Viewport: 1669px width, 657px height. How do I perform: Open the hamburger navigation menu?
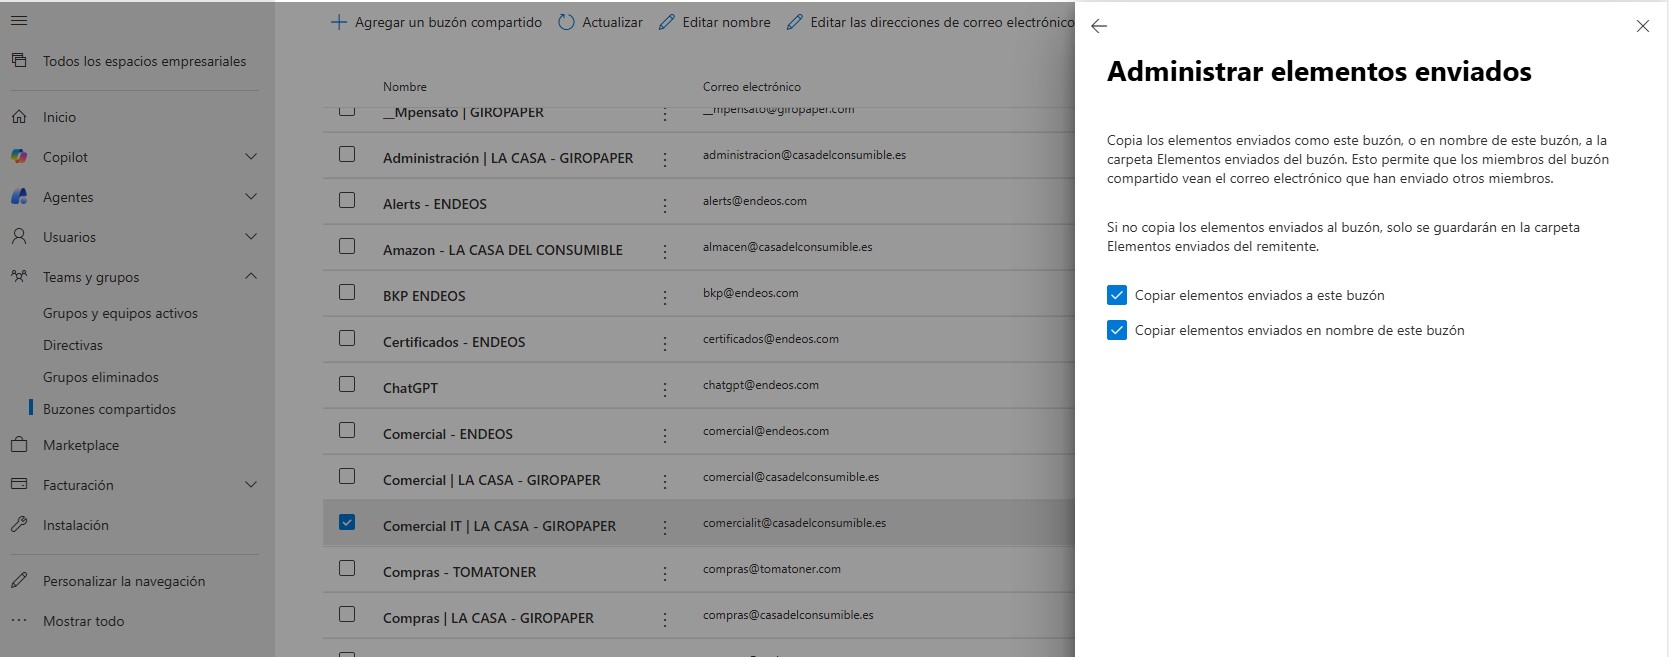19,20
